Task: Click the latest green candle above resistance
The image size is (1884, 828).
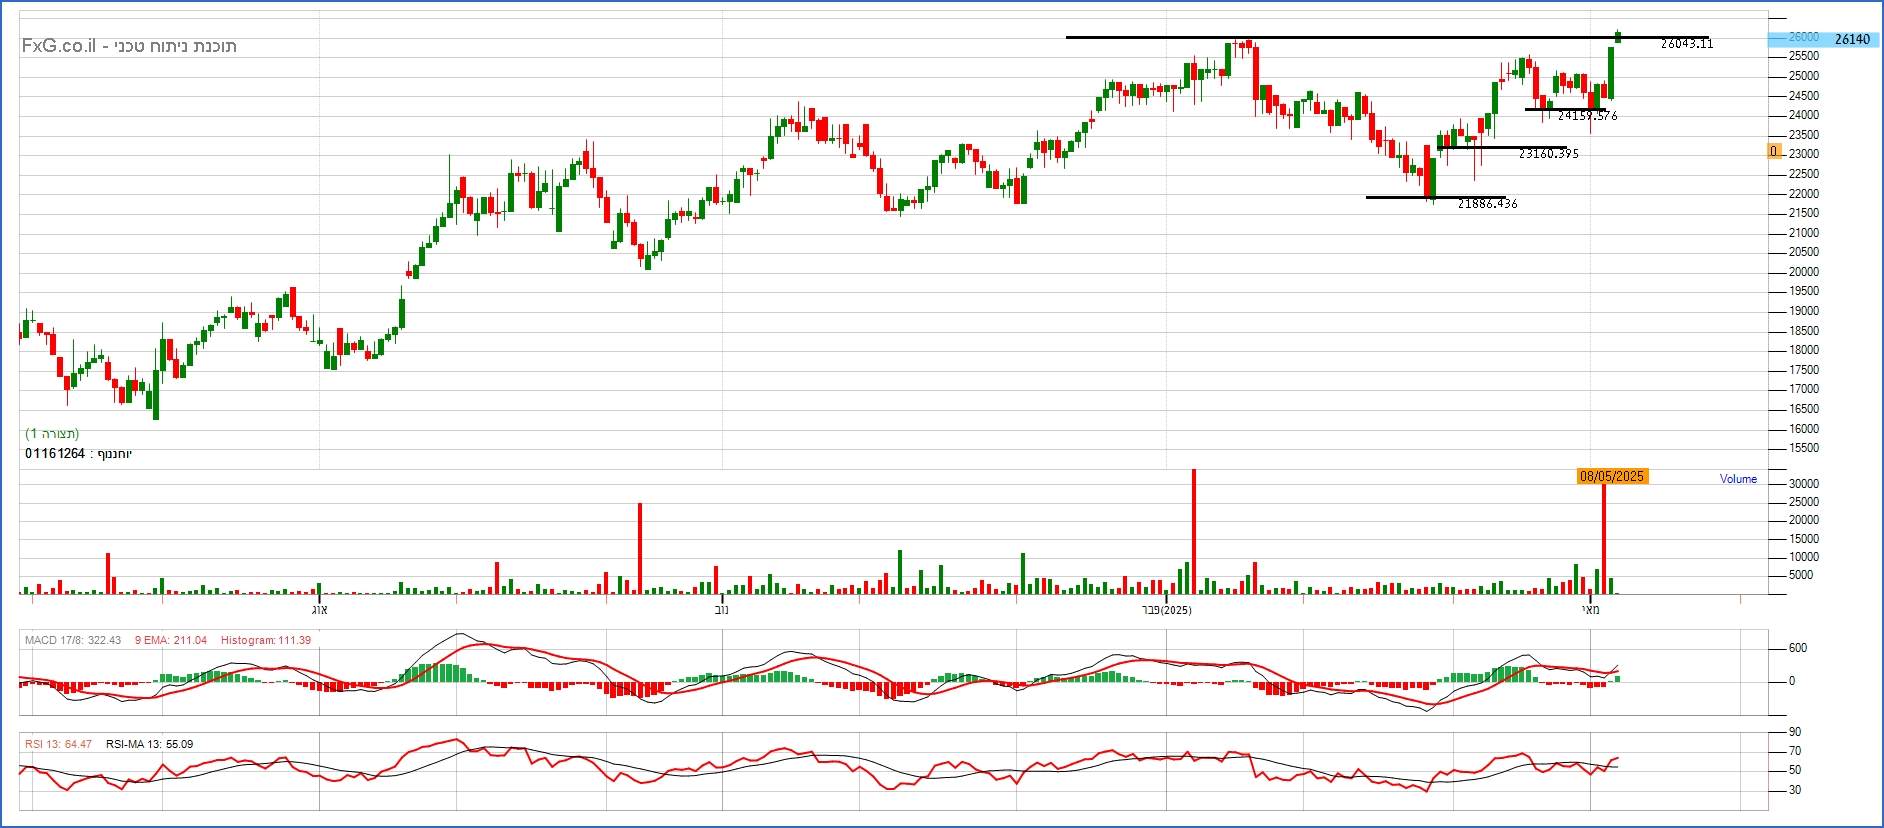Action: (x=1618, y=37)
